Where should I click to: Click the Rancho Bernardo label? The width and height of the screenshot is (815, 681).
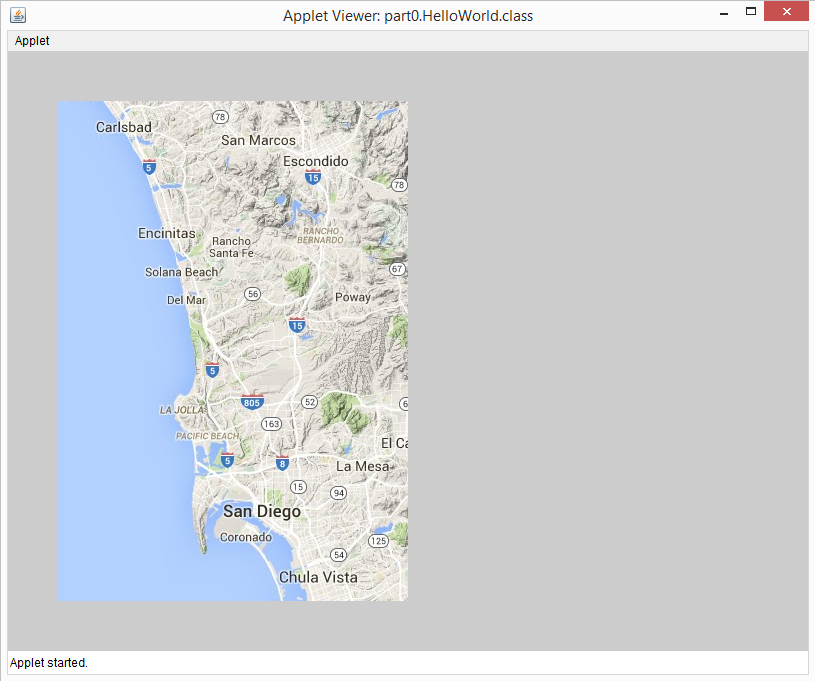pos(321,235)
